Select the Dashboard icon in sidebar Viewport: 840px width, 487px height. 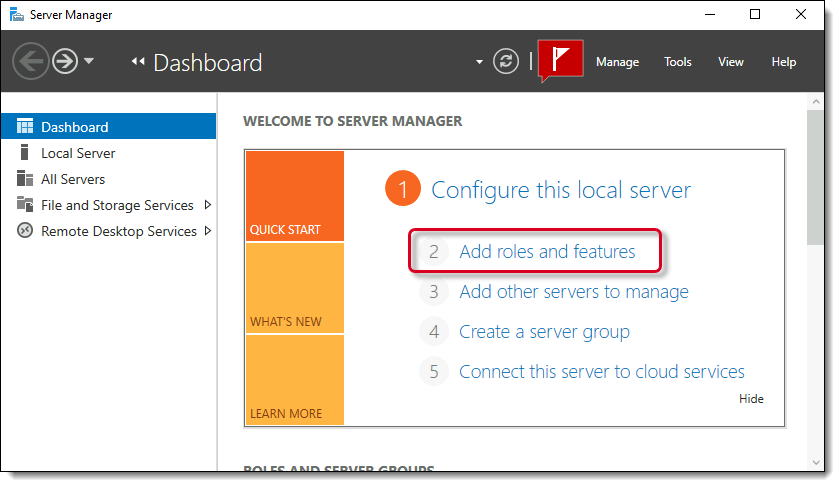click(25, 127)
